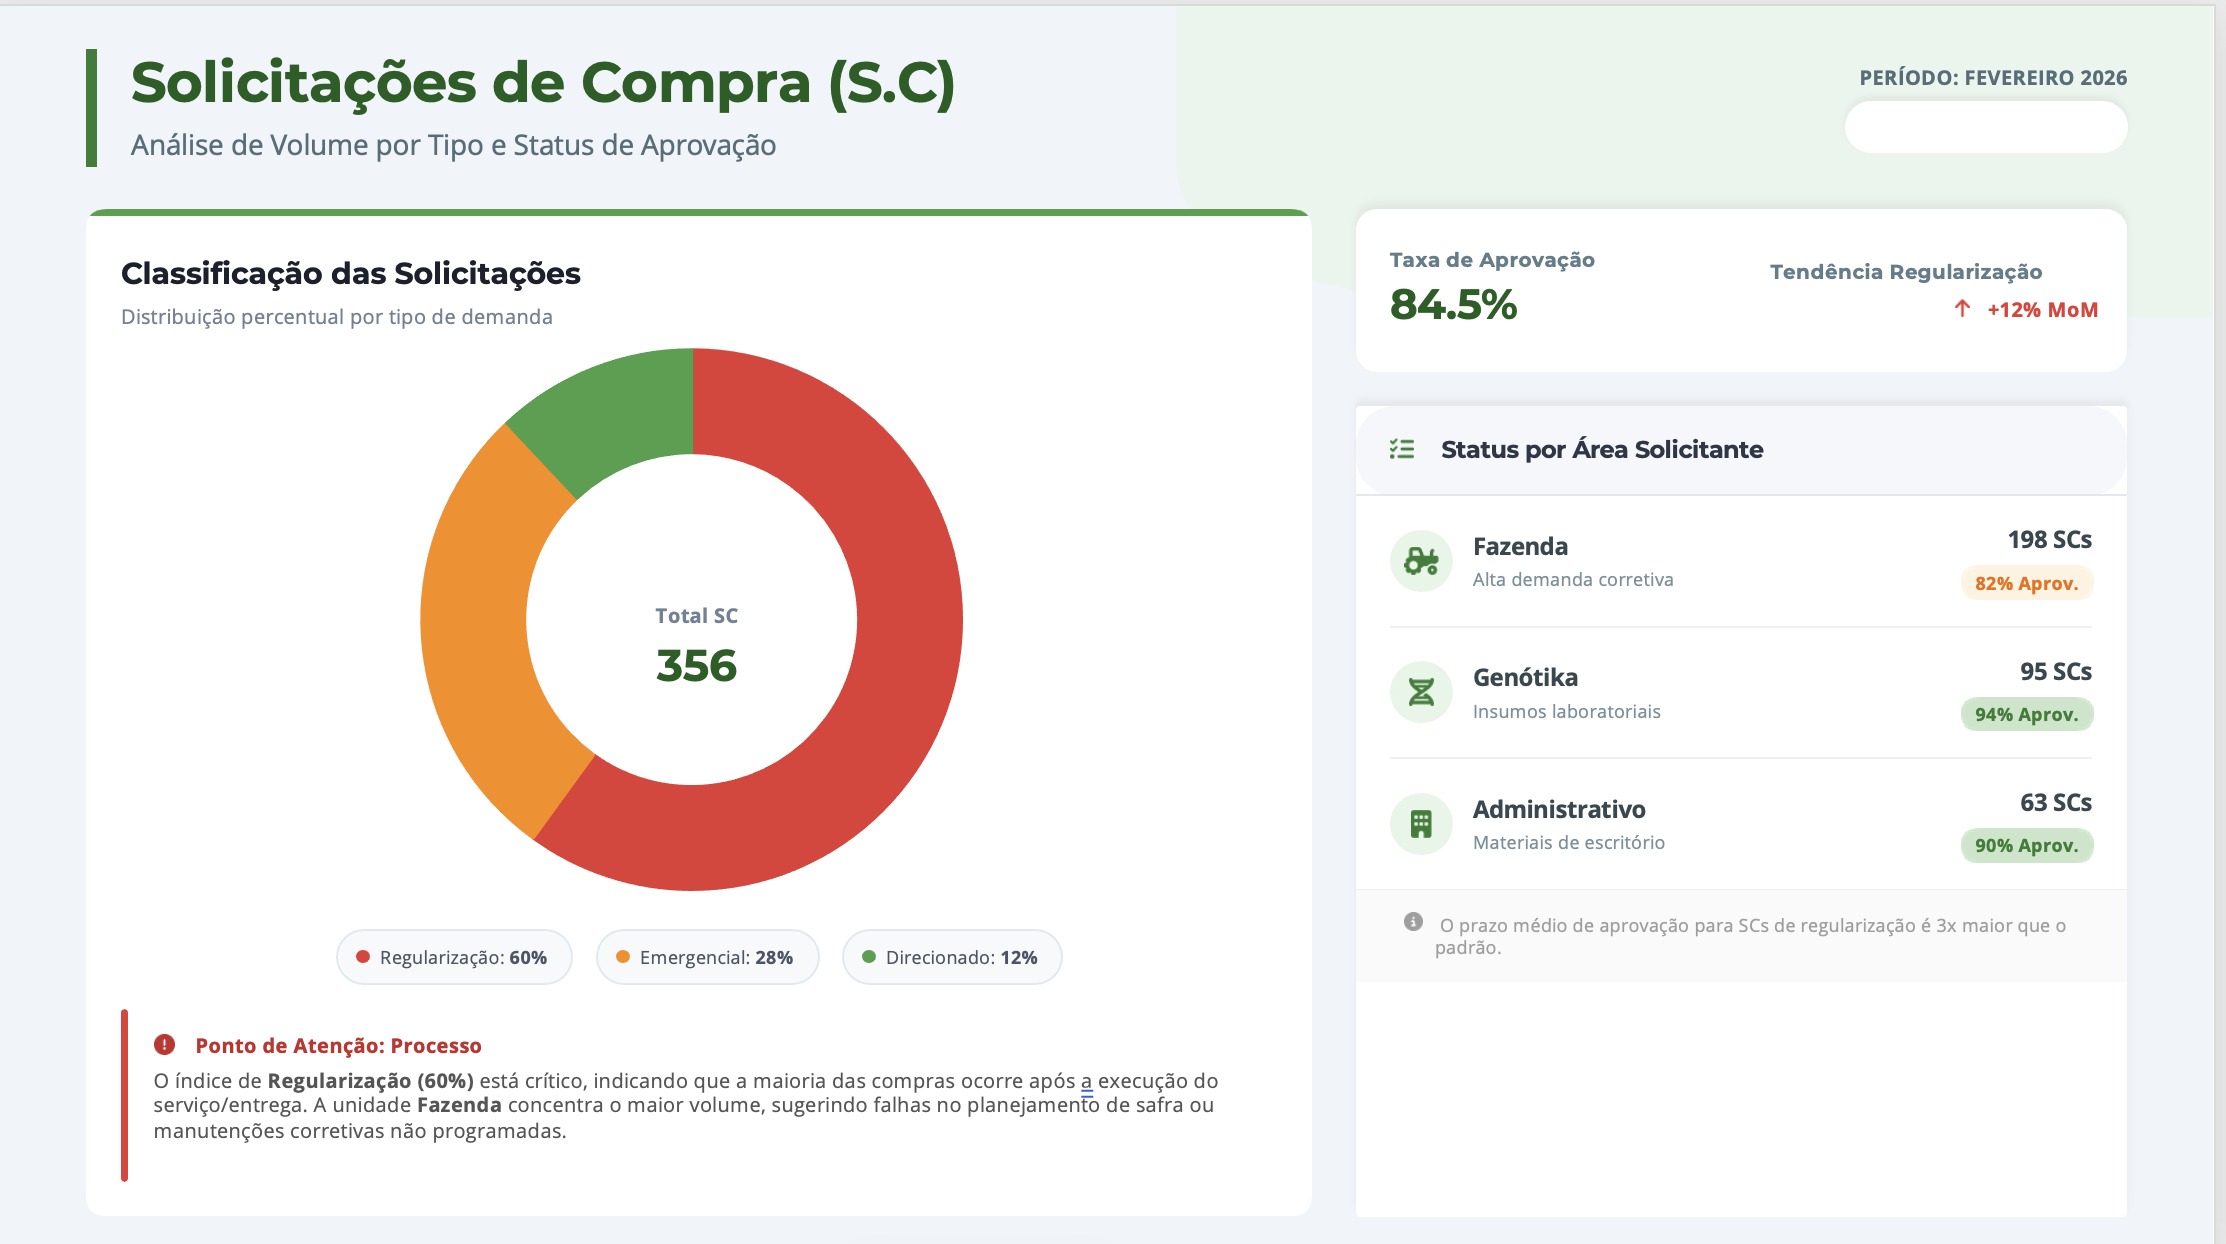Image resolution: width=2226 pixels, height=1244 pixels.
Task: Click the 84.5% approval rate value
Action: [x=1453, y=304]
